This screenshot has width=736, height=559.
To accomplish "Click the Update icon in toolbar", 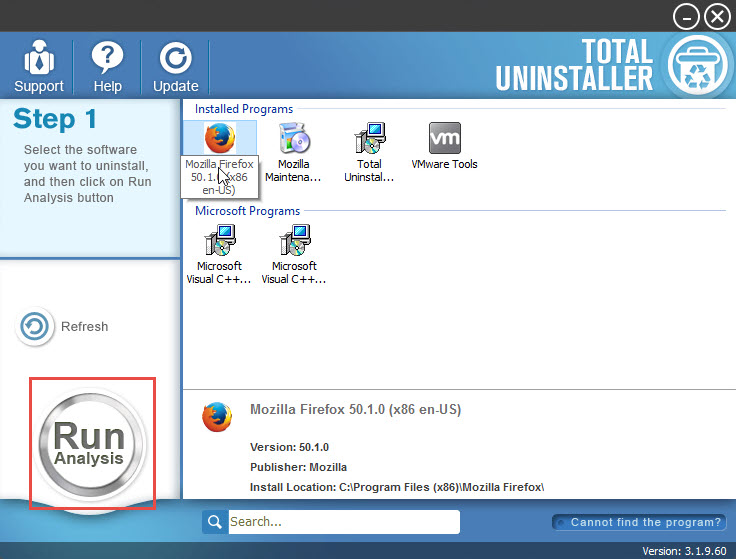I will (176, 58).
